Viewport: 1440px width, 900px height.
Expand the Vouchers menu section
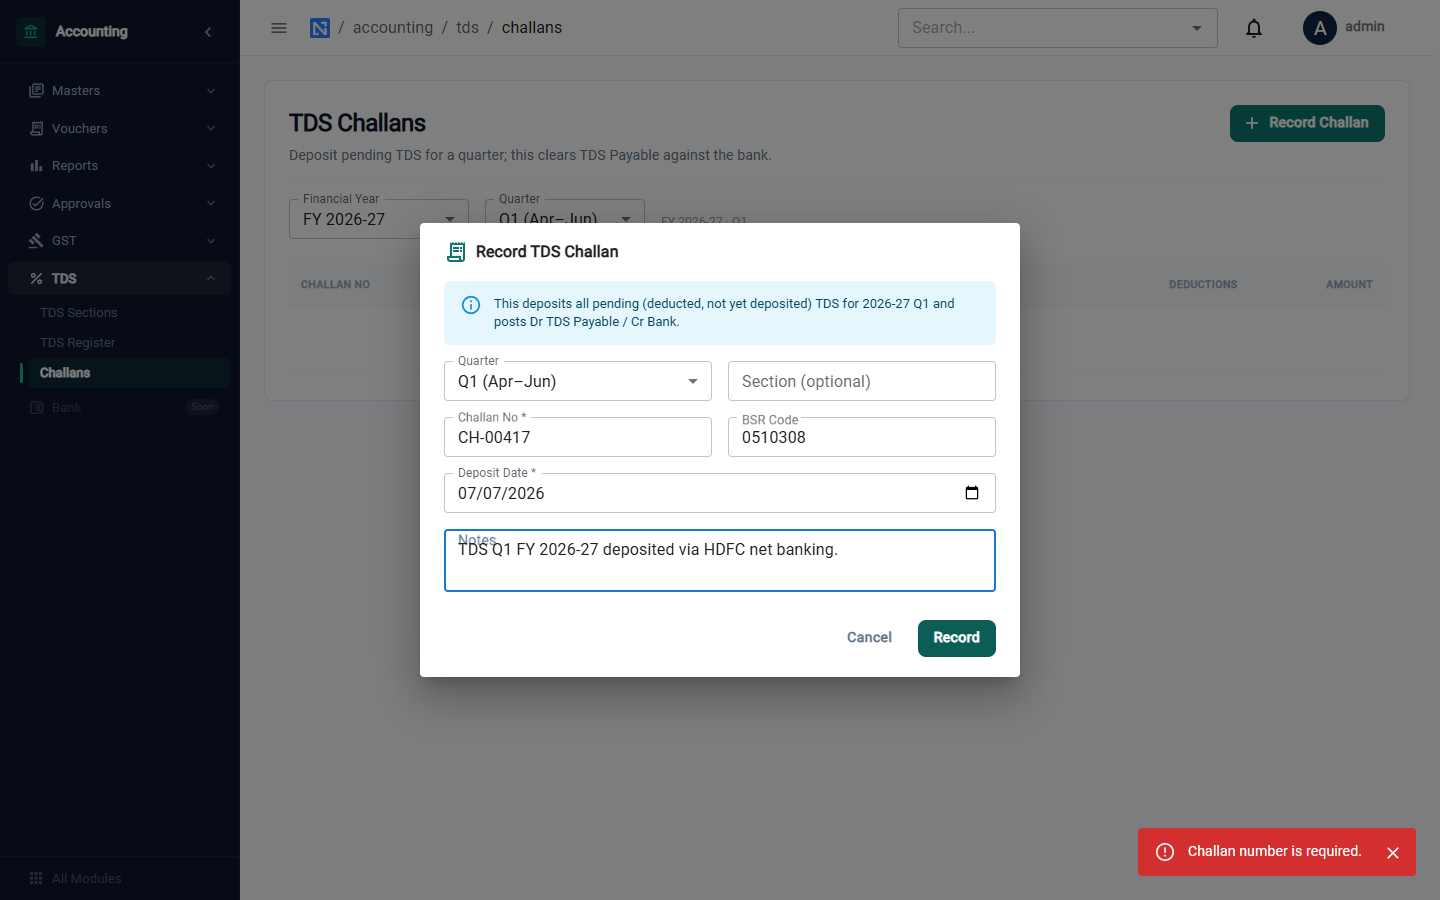(119, 129)
